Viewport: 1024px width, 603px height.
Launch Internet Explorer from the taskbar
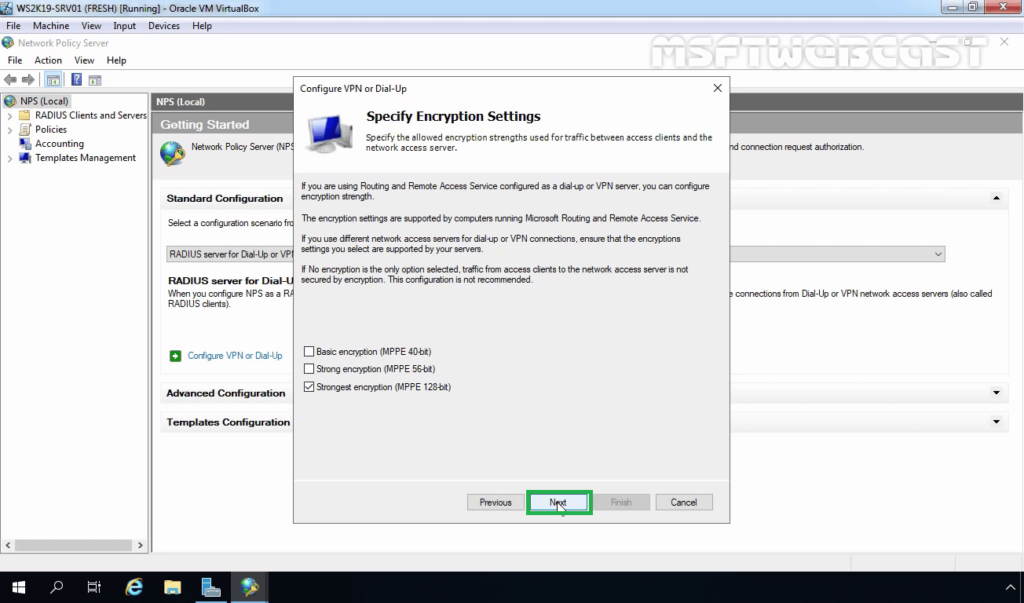(x=134, y=587)
